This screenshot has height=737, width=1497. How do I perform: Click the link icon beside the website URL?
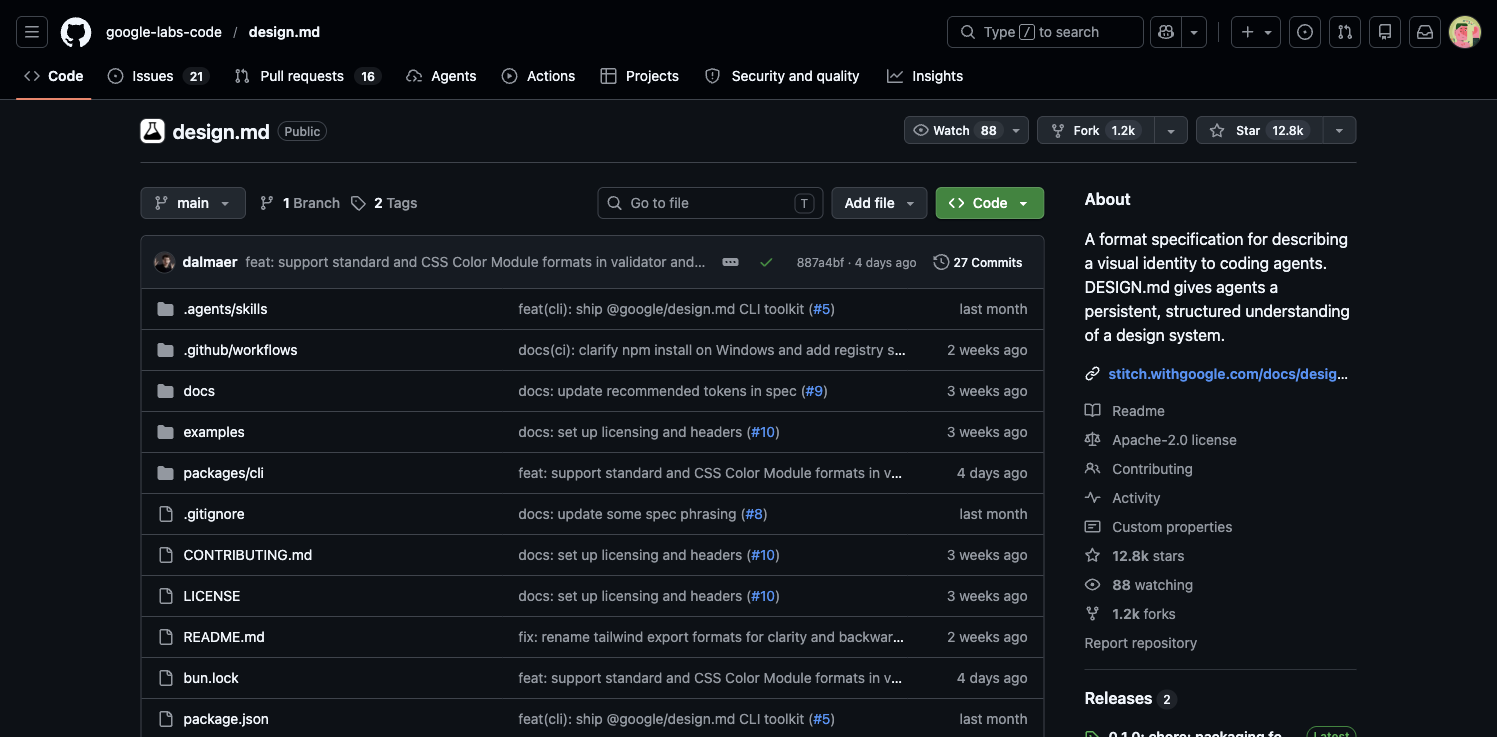1093,374
